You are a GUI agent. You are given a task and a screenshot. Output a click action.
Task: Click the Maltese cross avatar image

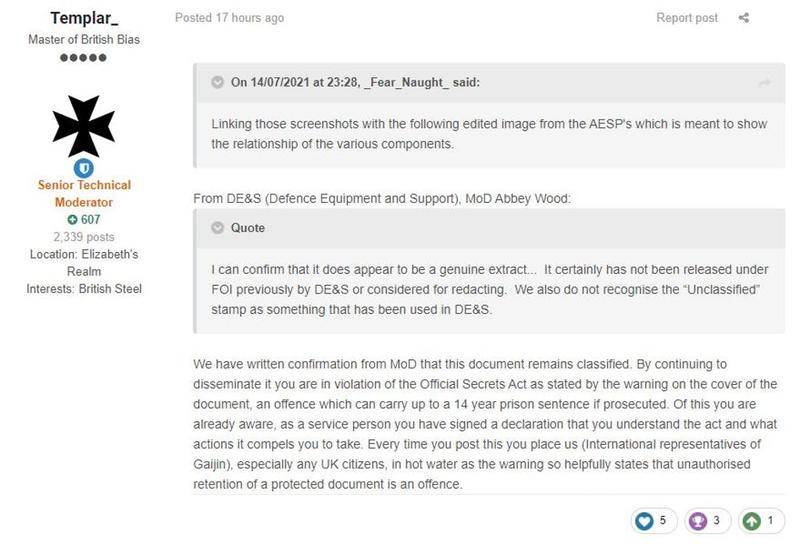point(84,125)
